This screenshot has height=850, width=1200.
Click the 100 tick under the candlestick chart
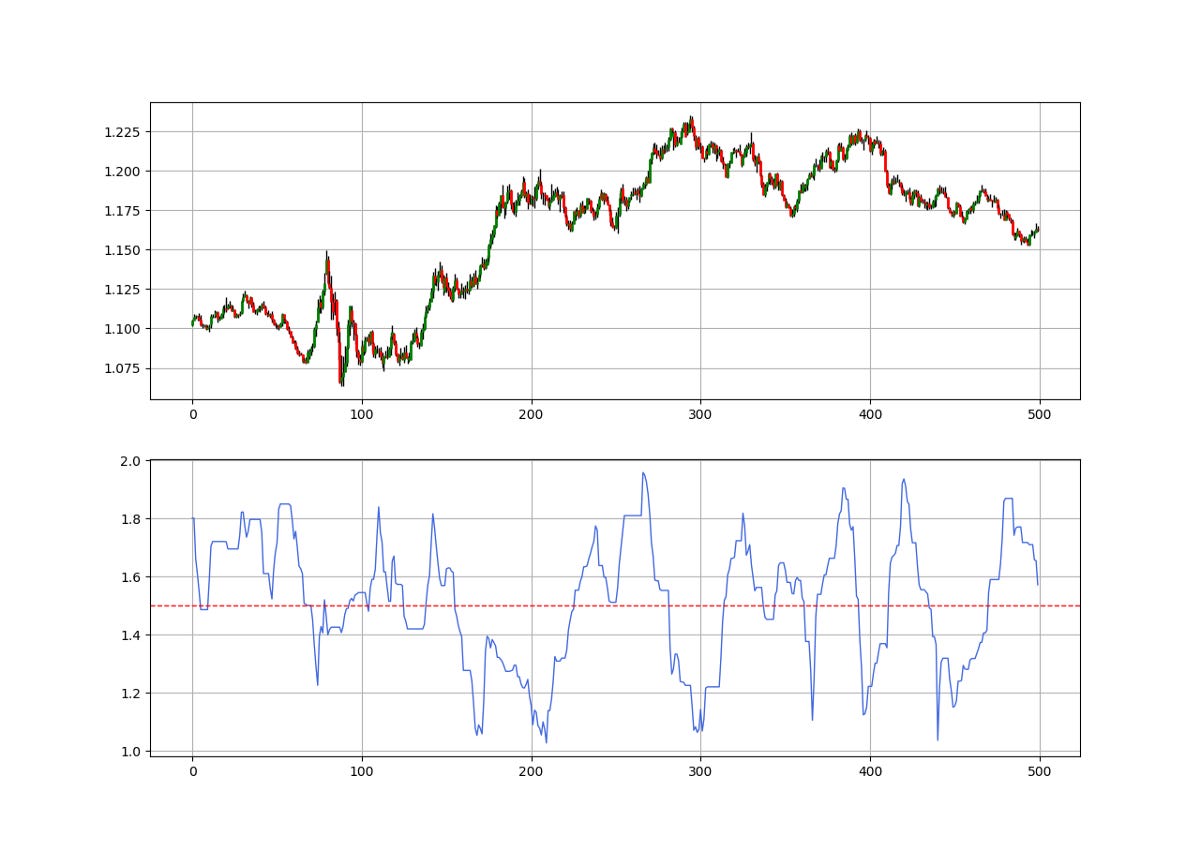pyautogui.click(x=362, y=413)
